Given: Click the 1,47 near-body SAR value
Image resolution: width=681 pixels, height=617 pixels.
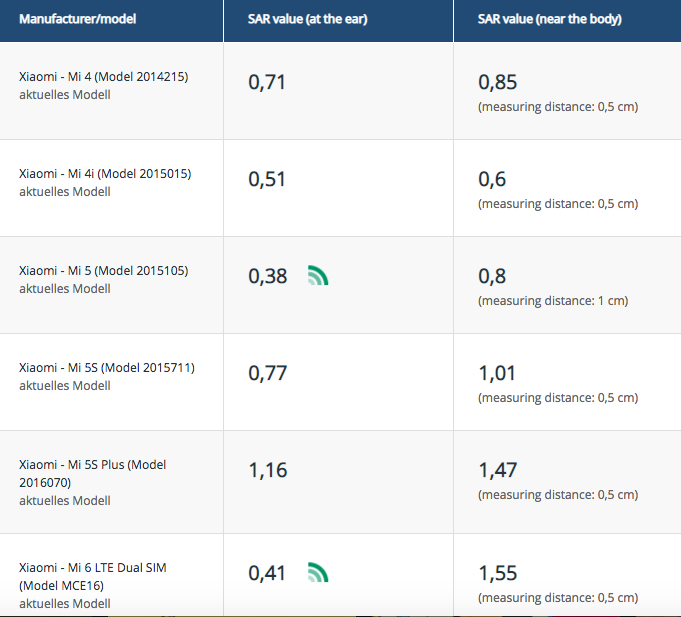Looking at the screenshot, I should point(498,470).
